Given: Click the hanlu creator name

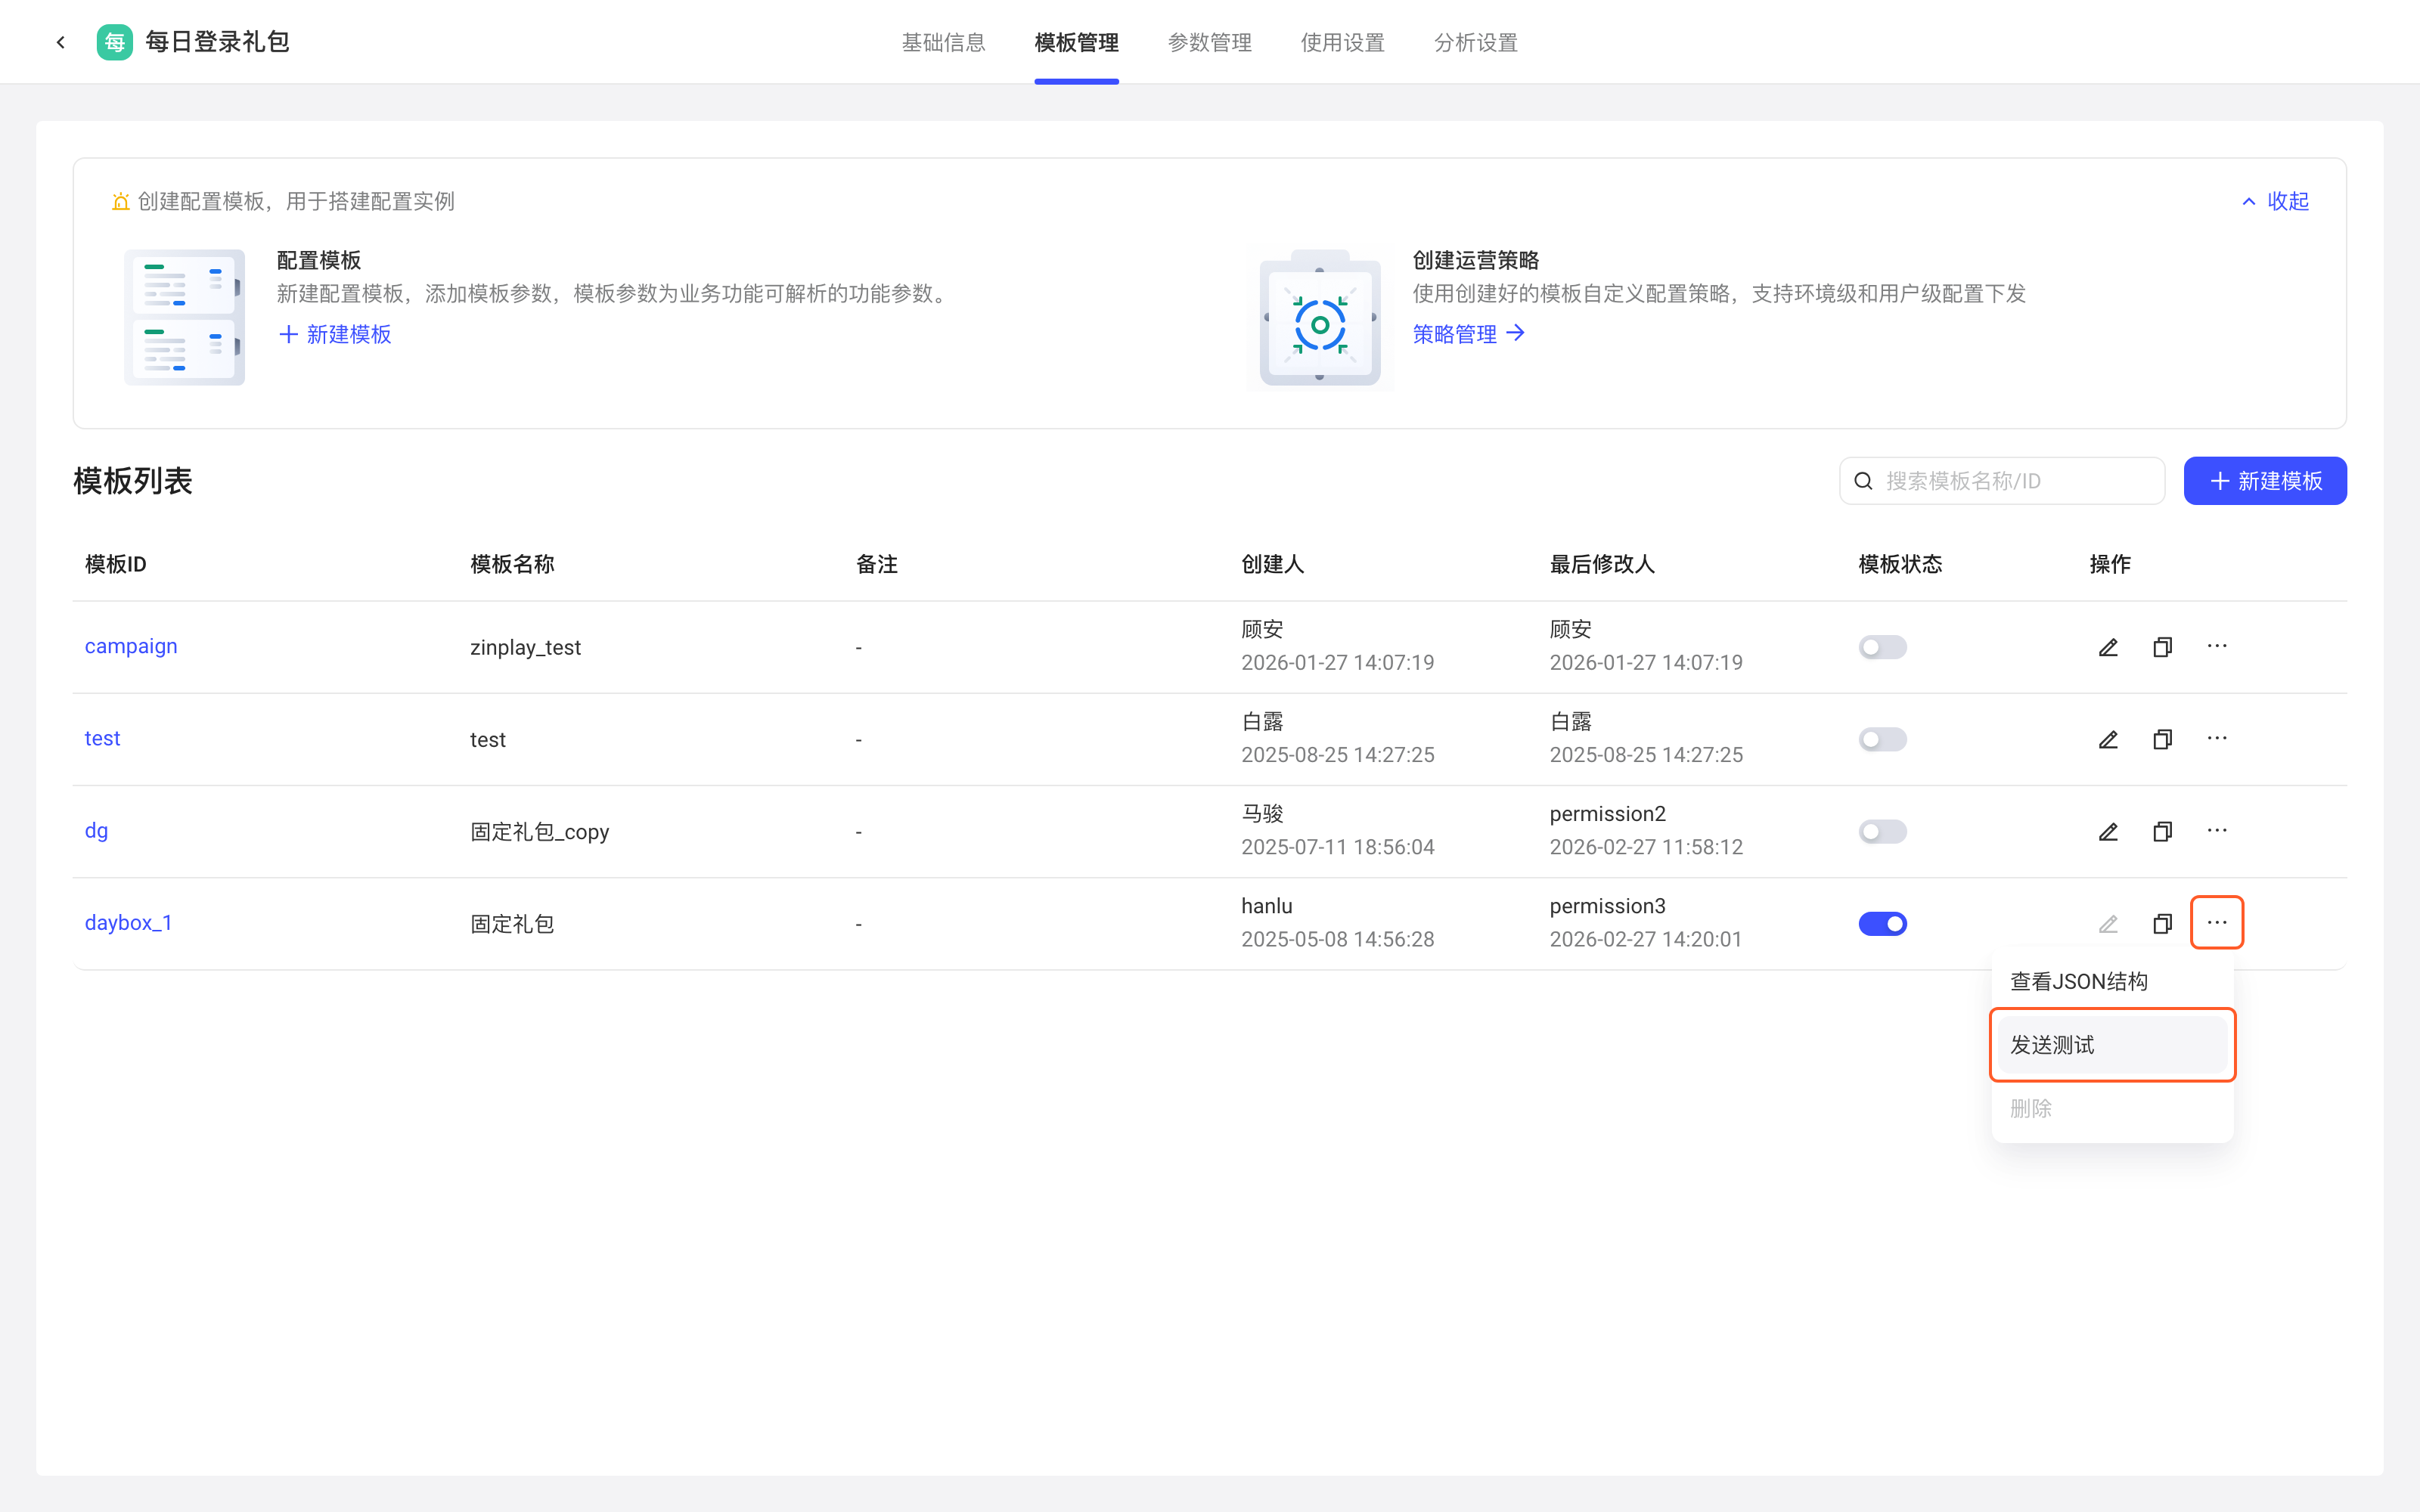Looking at the screenshot, I should 1266,906.
